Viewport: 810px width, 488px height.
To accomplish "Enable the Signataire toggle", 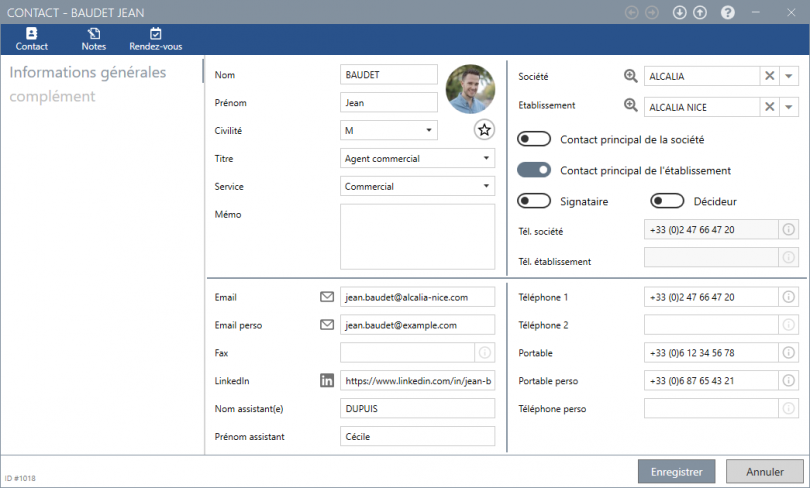I will (534, 201).
